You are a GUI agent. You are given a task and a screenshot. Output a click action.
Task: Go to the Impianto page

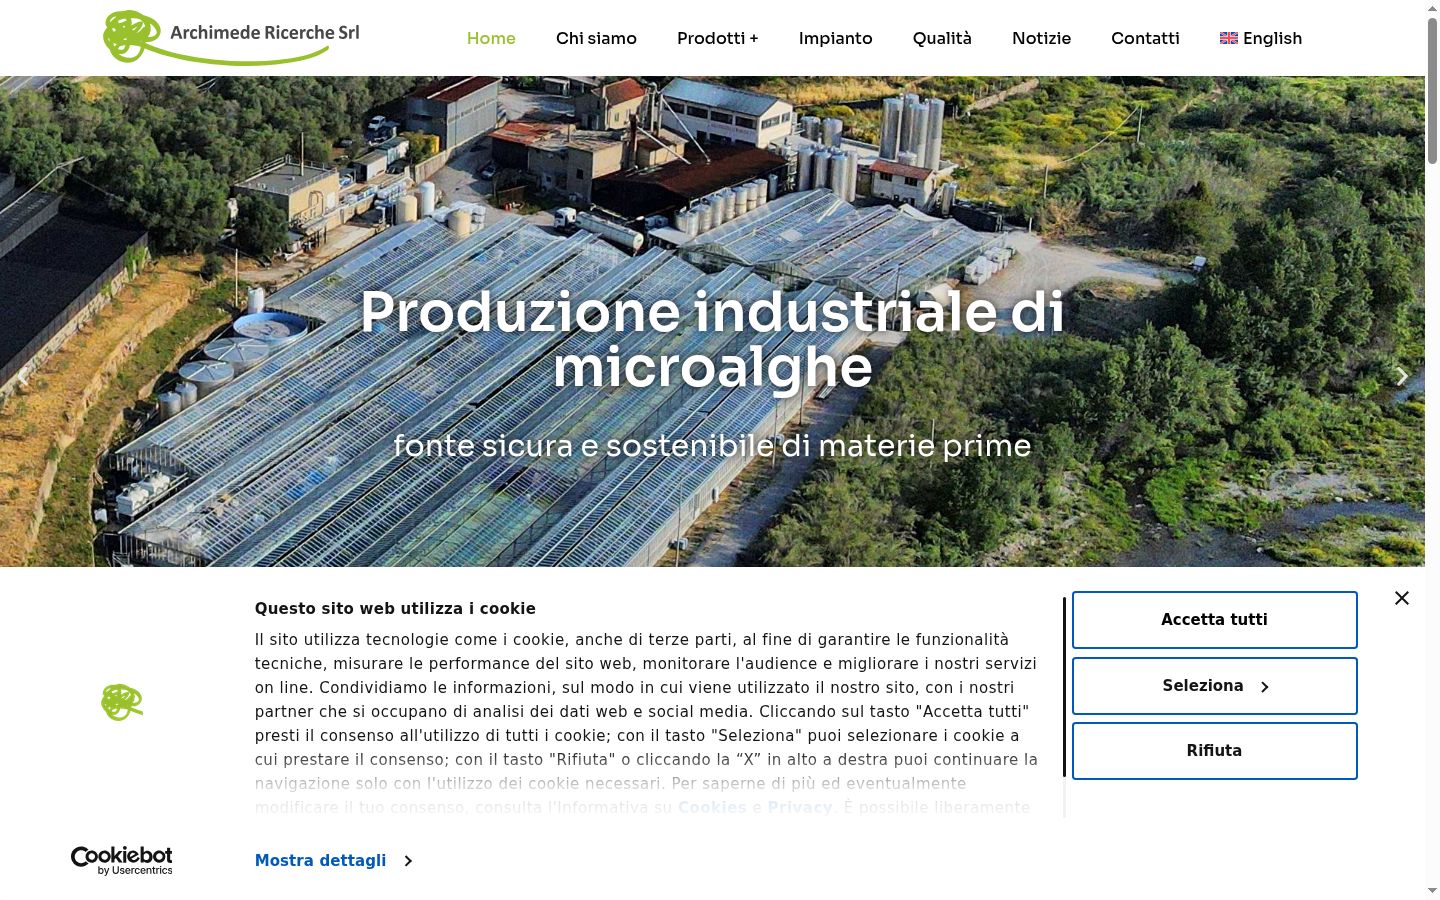point(835,38)
